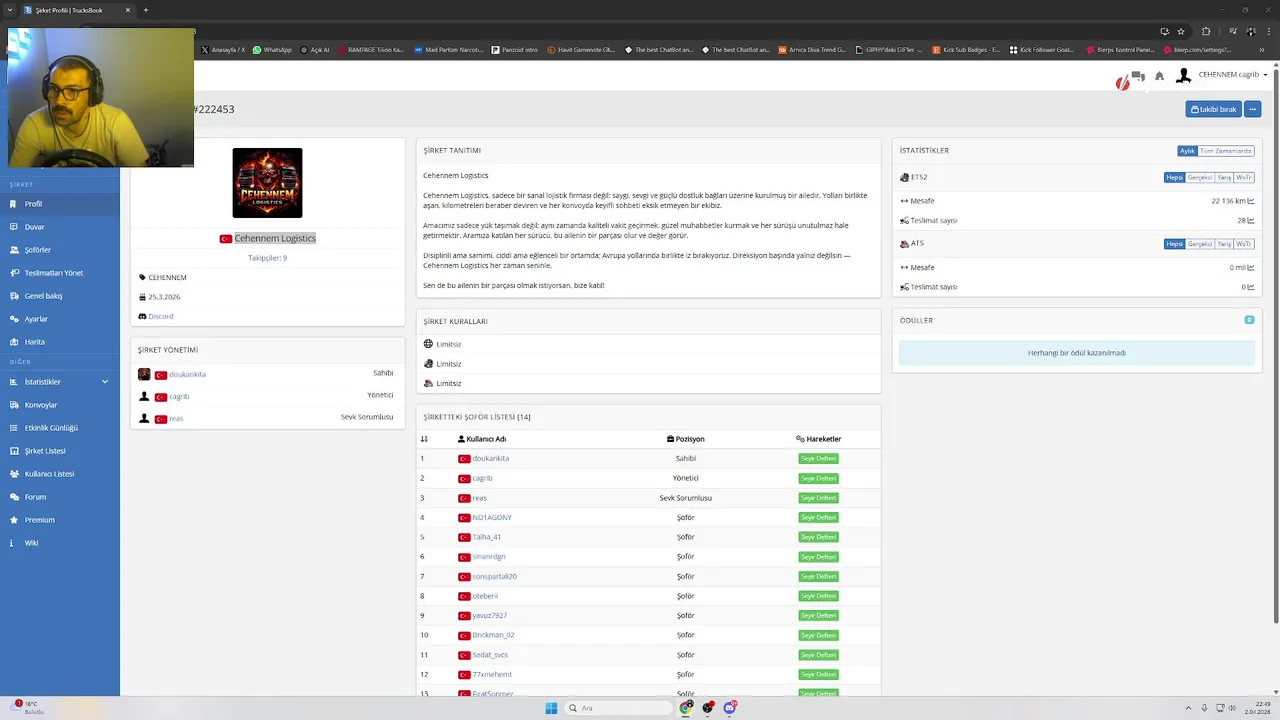Click the chart icon beside 22 136 km
This screenshot has height=720, width=1280.
click(x=1251, y=201)
